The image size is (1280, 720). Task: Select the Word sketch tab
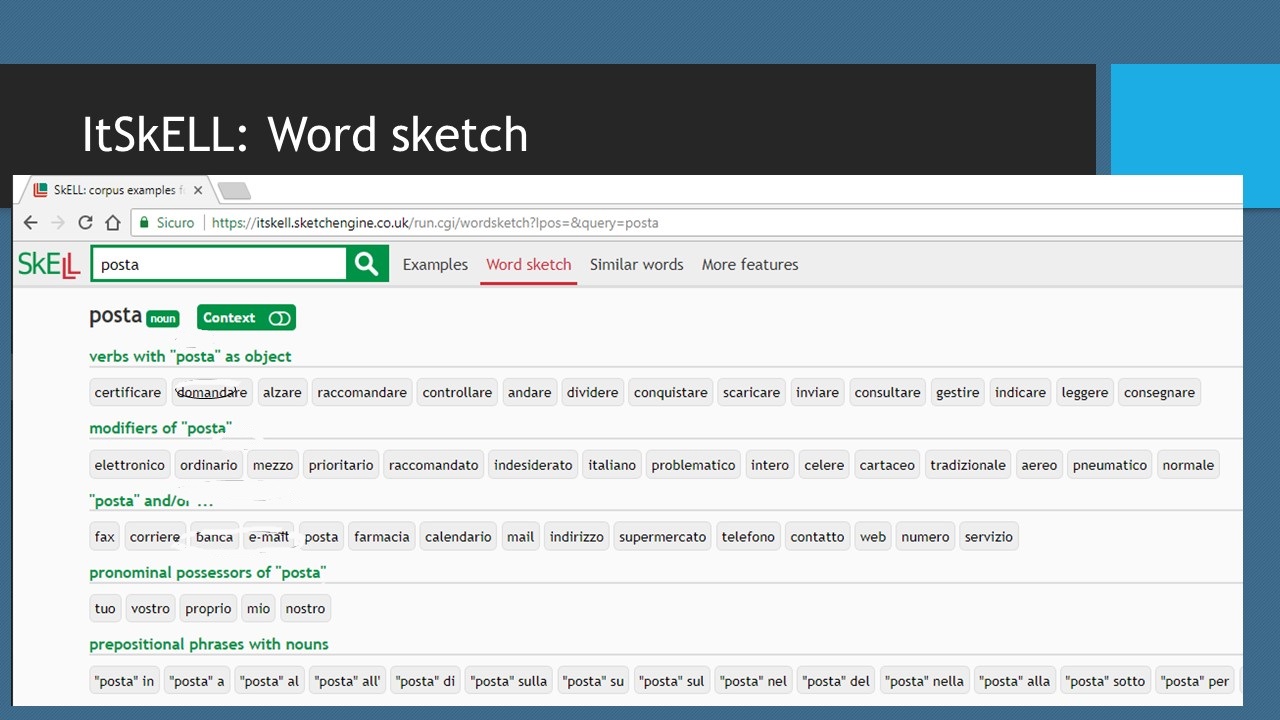[528, 265]
